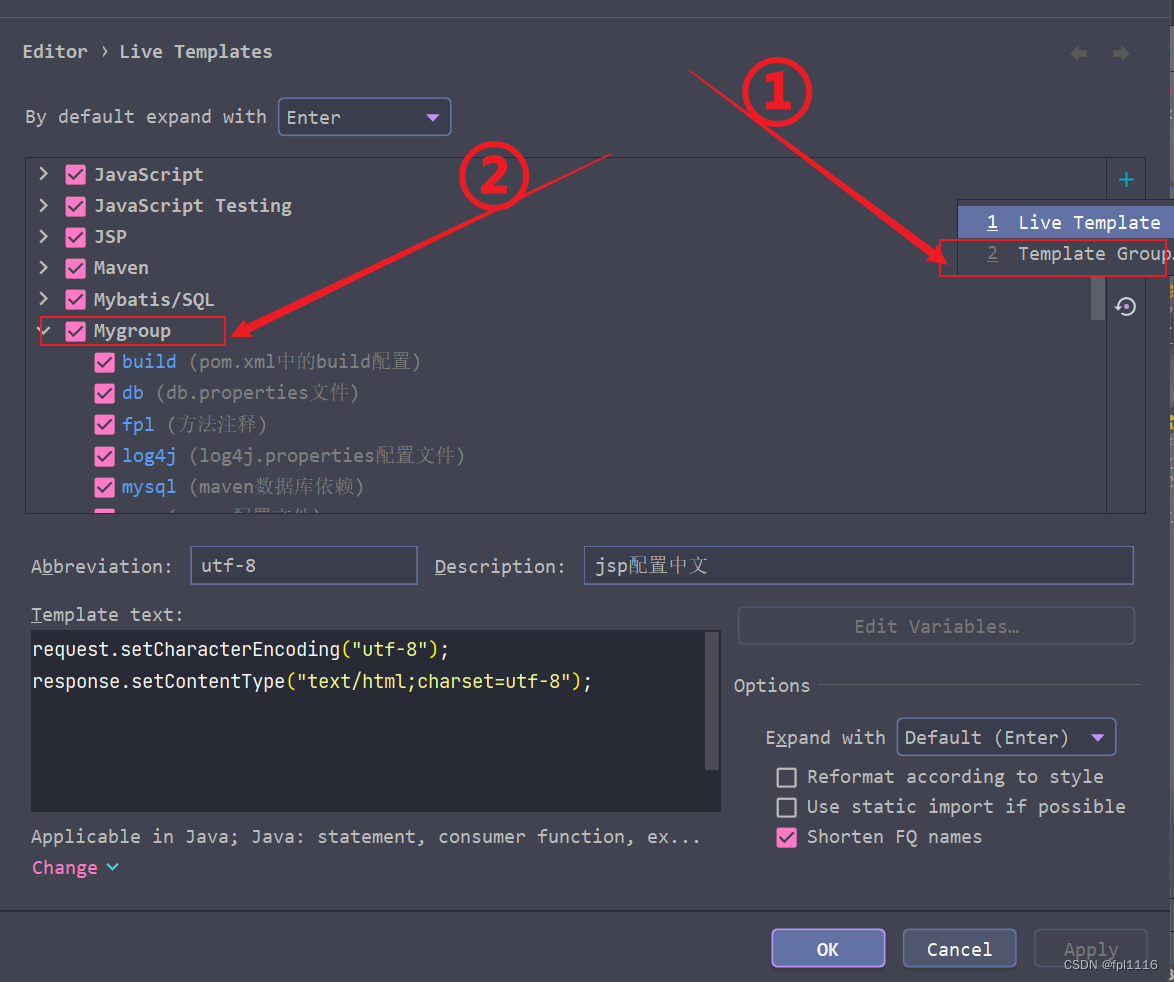Go back with the left arrow icon
The width and height of the screenshot is (1174, 982).
(1079, 53)
